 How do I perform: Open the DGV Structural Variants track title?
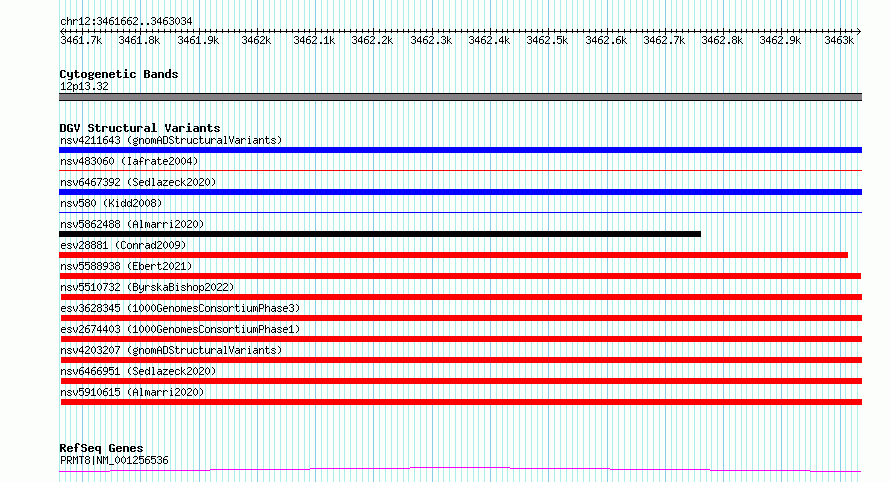[140, 128]
